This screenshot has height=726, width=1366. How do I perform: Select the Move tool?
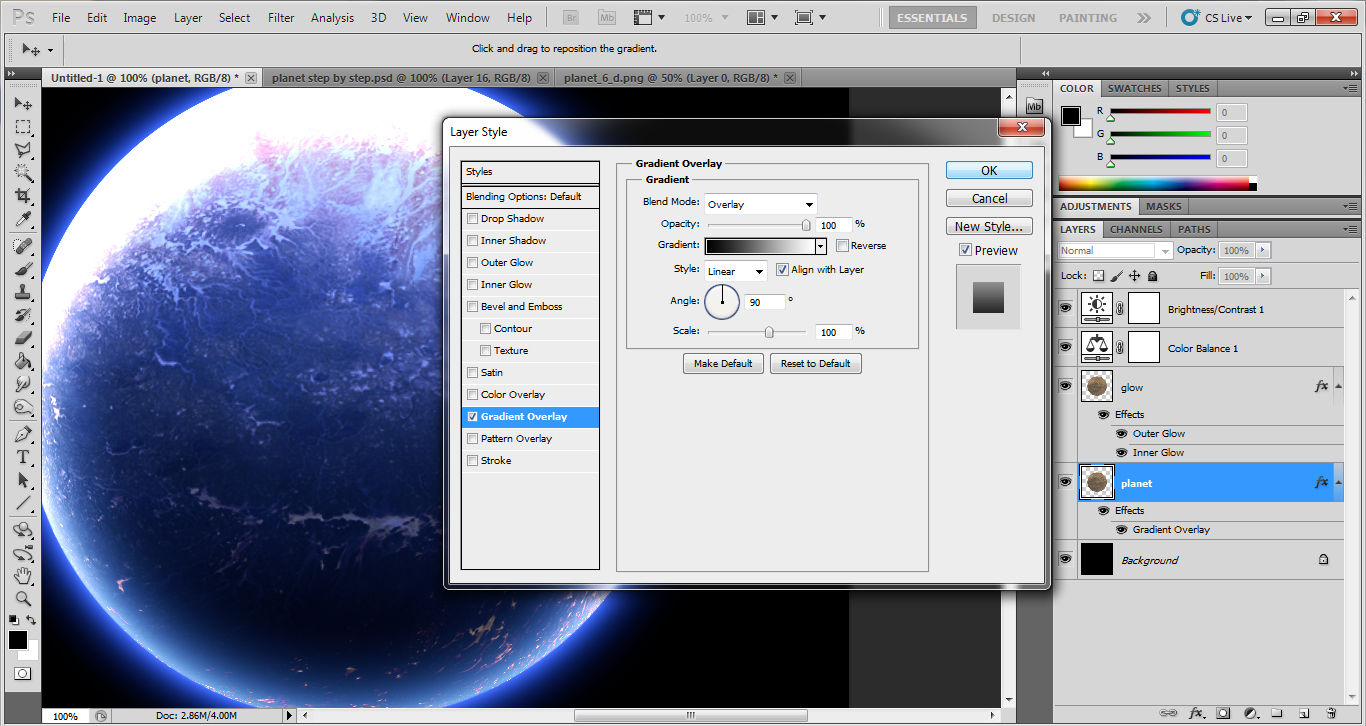(x=23, y=103)
